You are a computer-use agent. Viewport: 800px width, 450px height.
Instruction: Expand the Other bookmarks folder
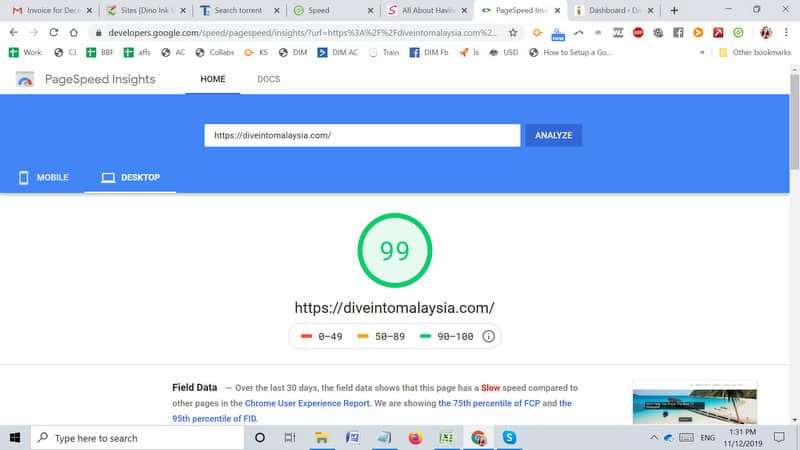pos(754,52)
